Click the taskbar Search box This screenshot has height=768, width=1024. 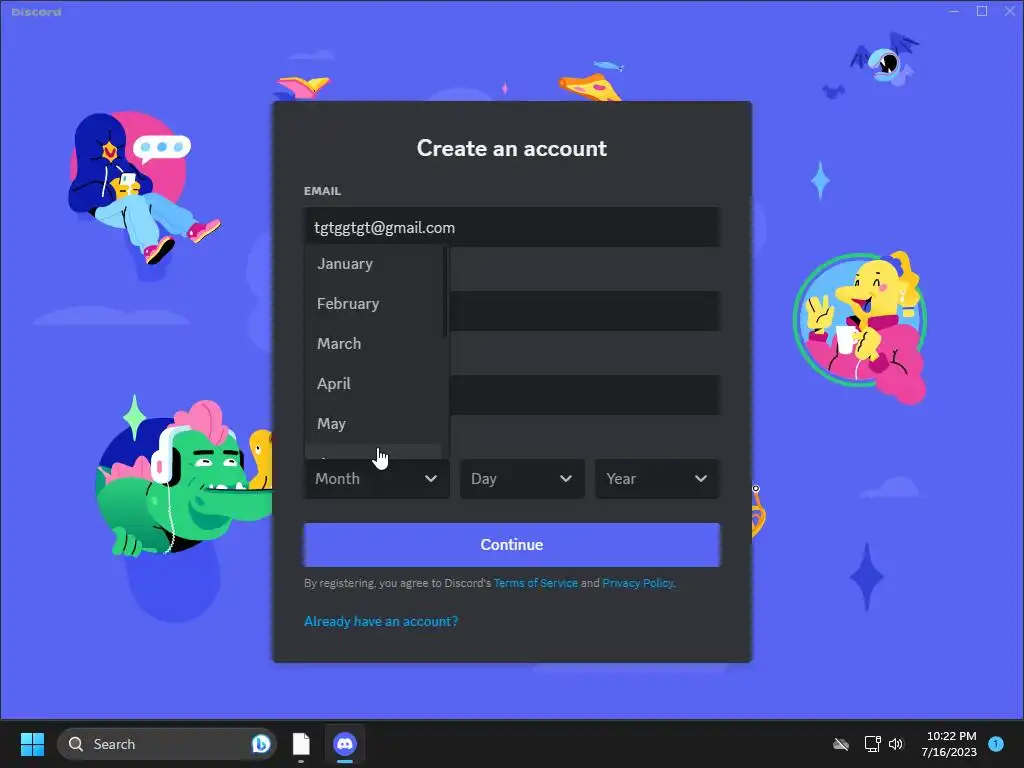tap(167, 744)
